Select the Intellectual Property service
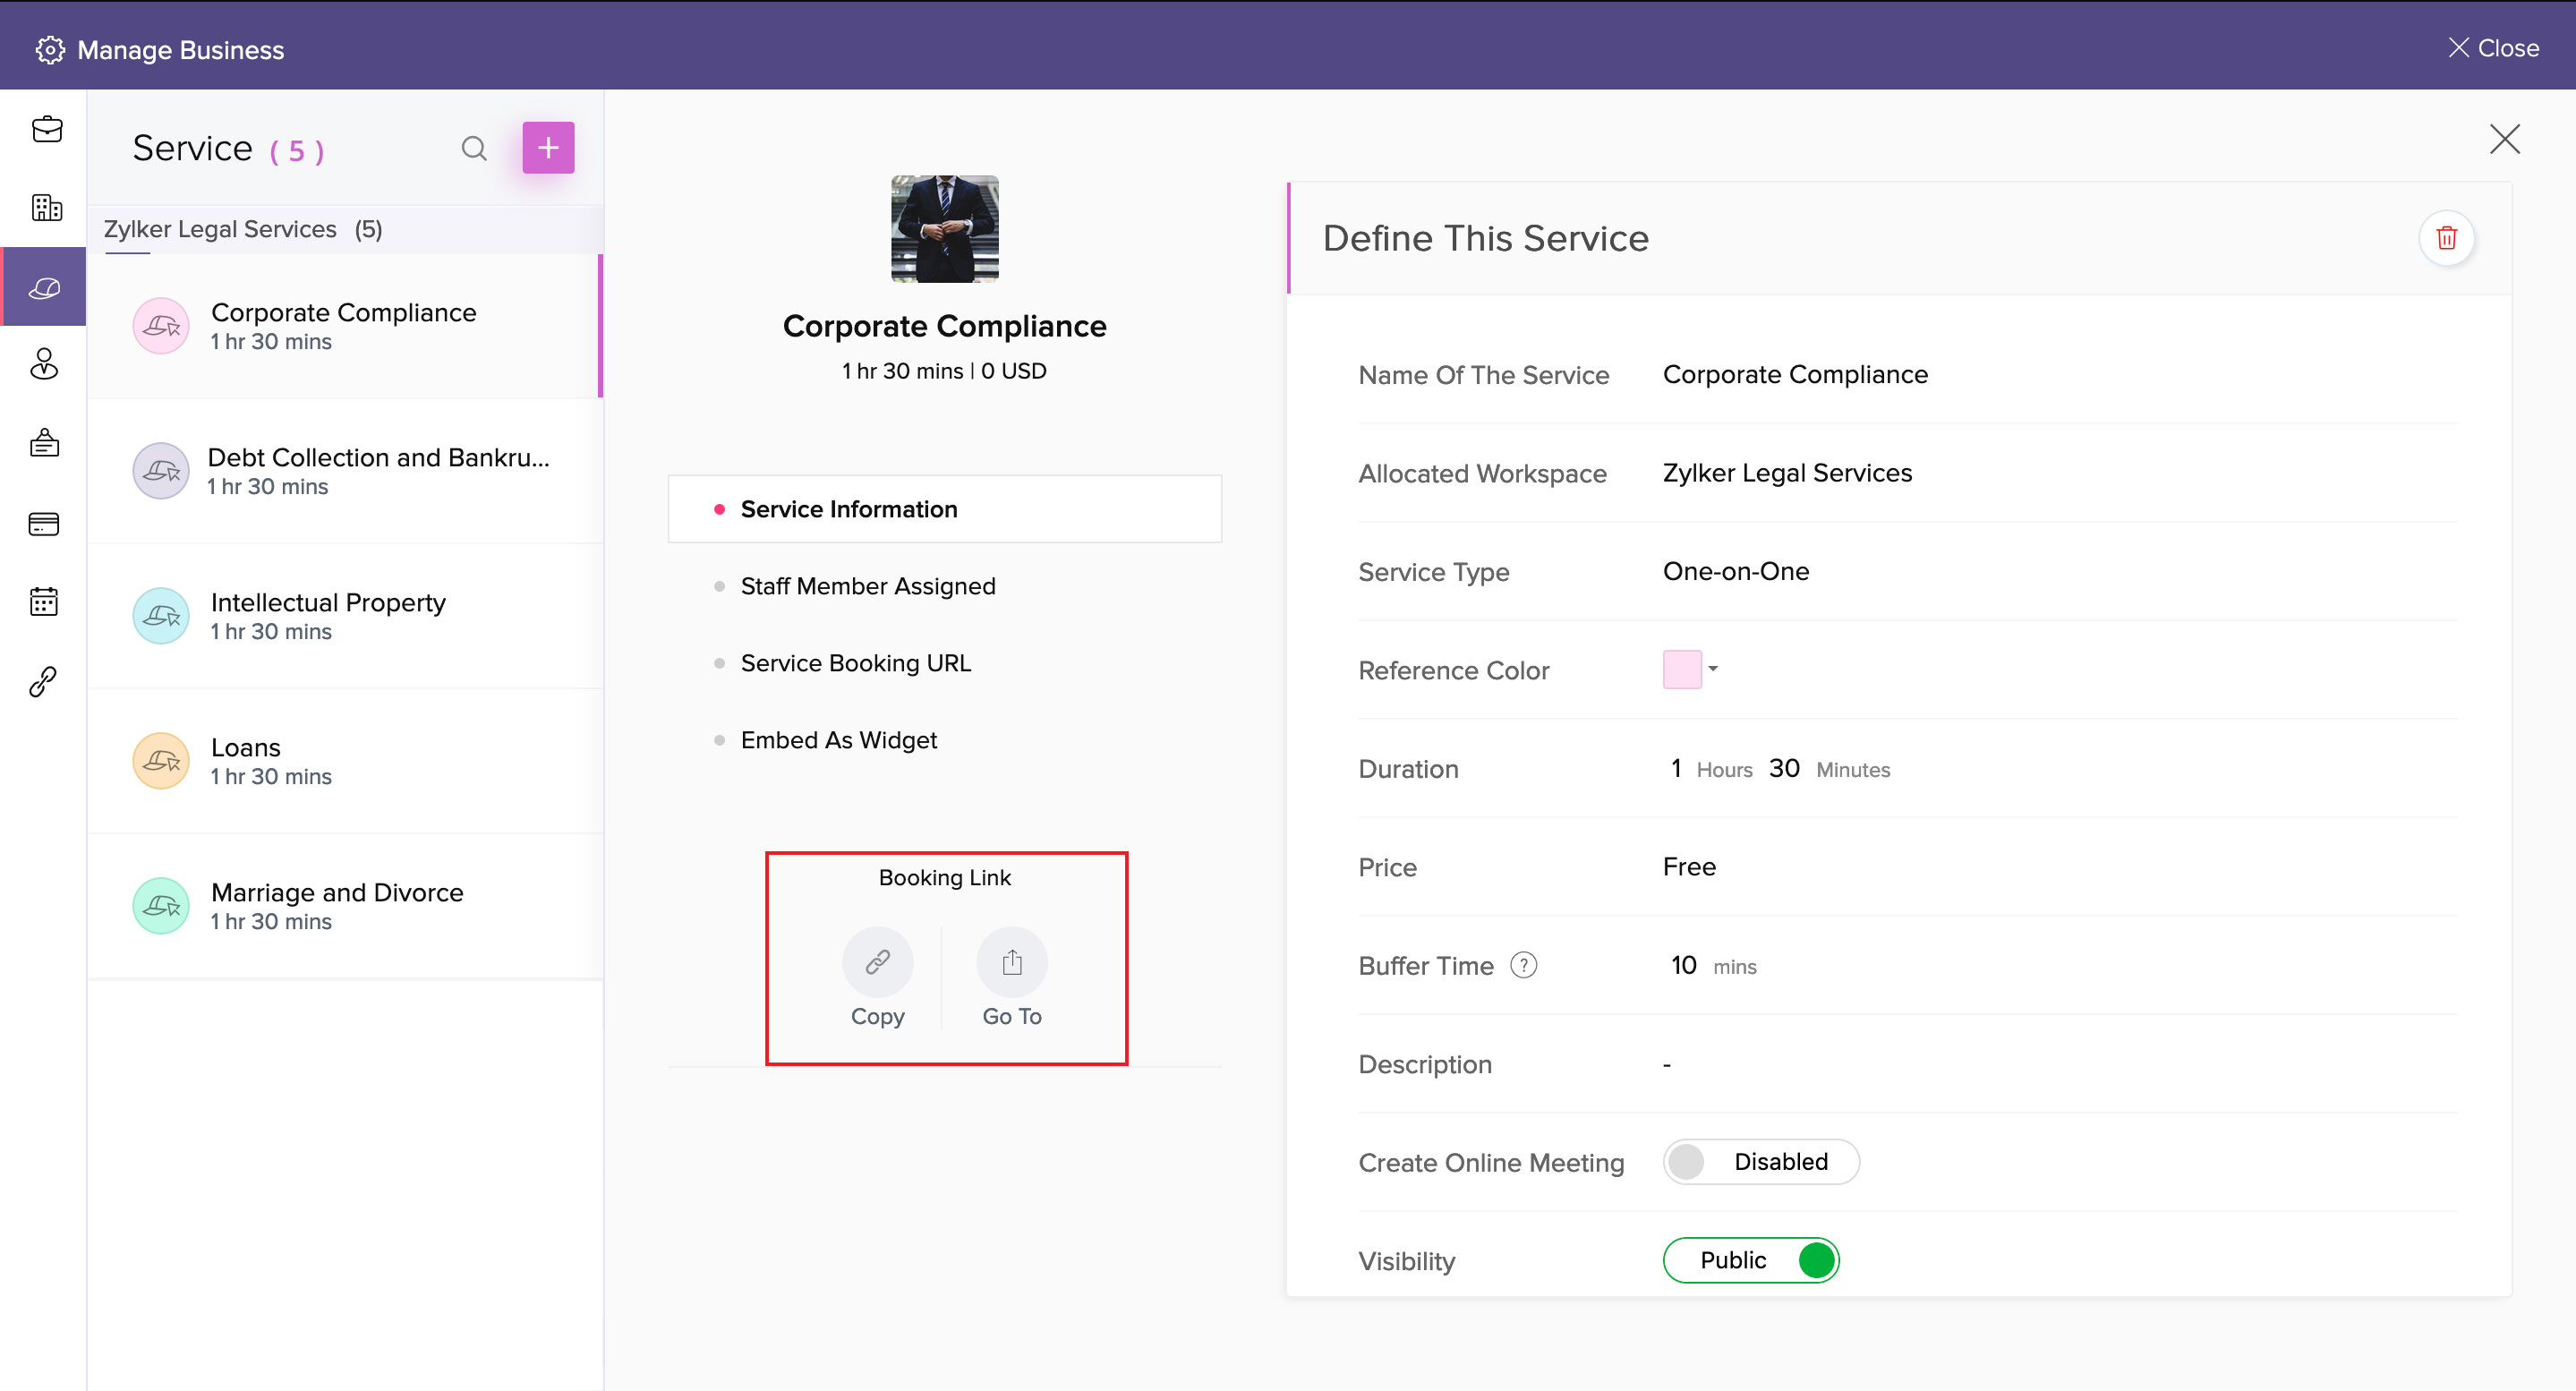The image size is (2576, 1391). pos(328,616)
